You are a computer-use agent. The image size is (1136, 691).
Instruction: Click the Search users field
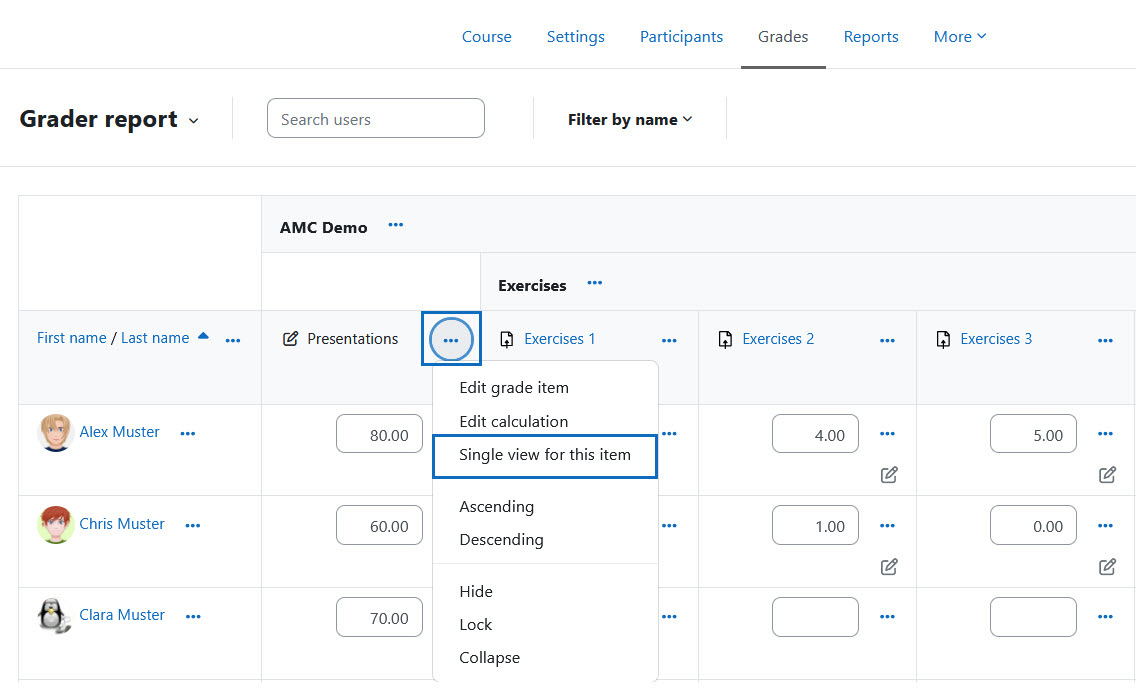click(376, 118)
